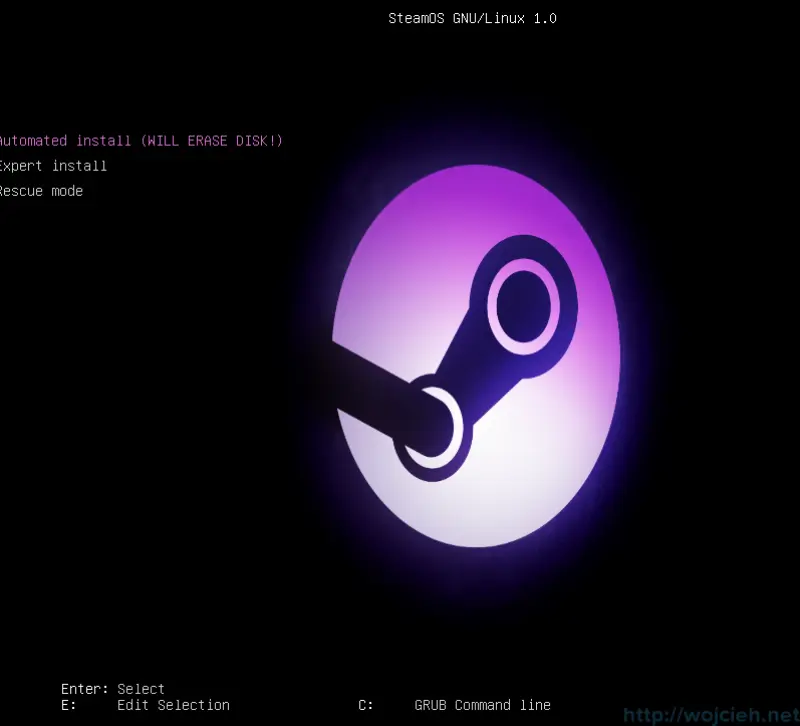Click the SteamOS GNU/Linux 1.0 title
The height and width of the screenshot is (726, 800).
tap(472, 18)
